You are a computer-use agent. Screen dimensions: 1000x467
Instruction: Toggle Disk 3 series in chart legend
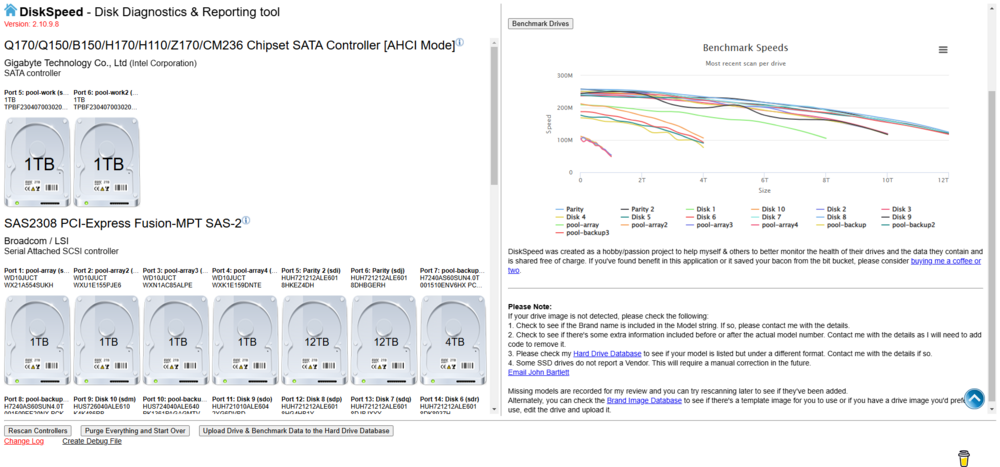895,209
